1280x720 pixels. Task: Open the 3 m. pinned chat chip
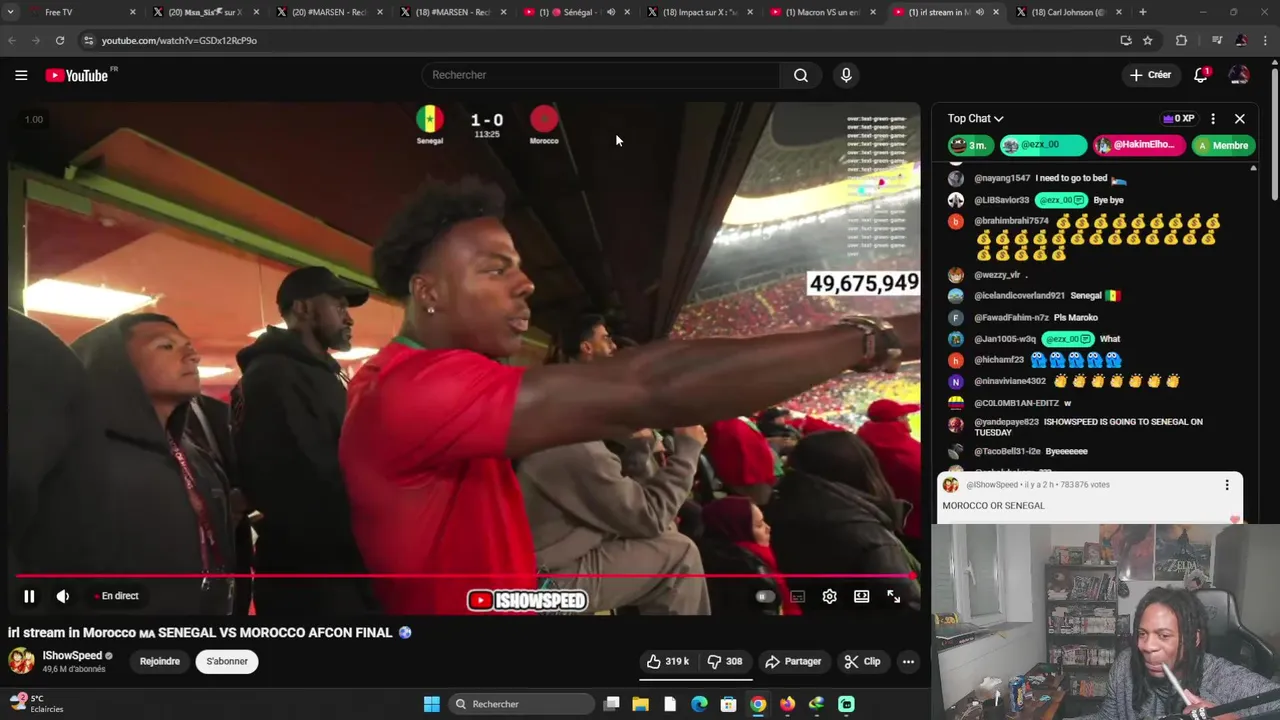[x=971, y=145]
